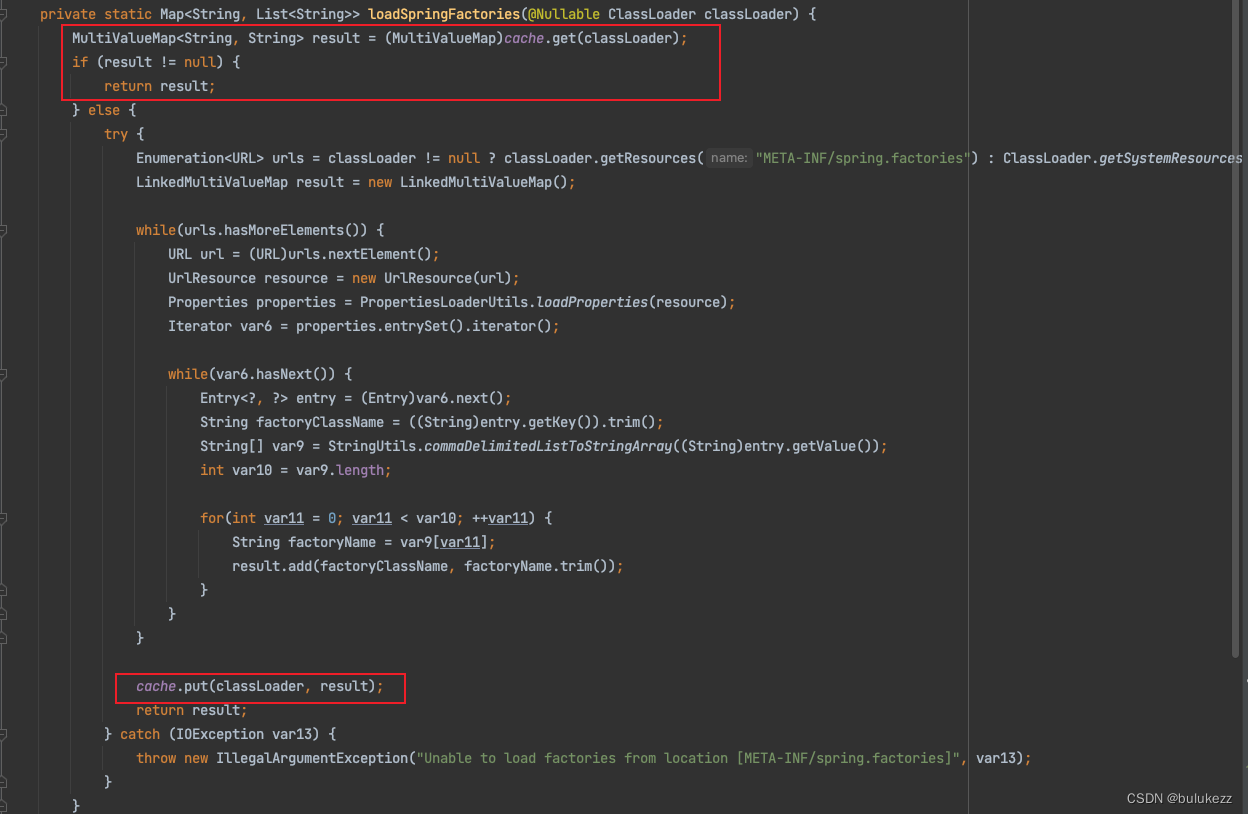The image size is (1248, 814).
Task: Collapse the fold marker beside the 'for(int var11' line
Action: click(3, 518)
